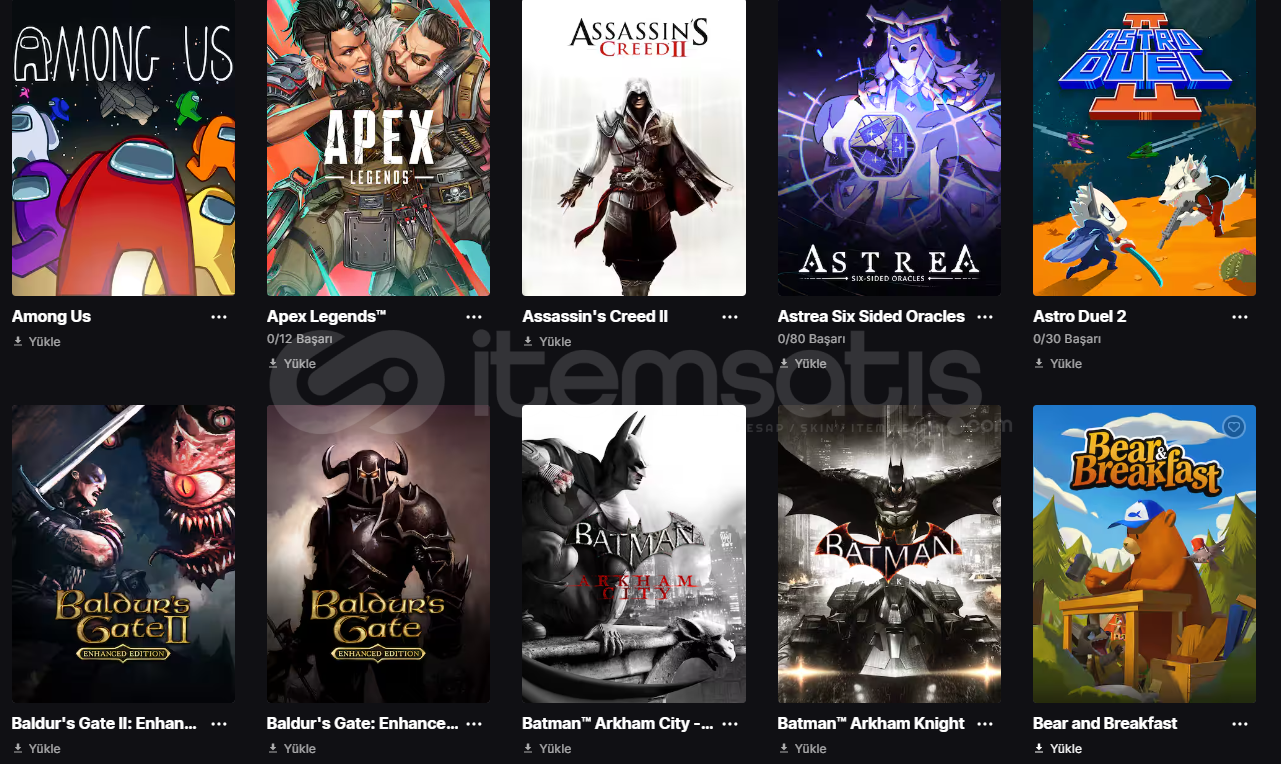Click Yükle under Astro Duel 2
This screenshot has height=764, width=1281.
pos(1058,364)
